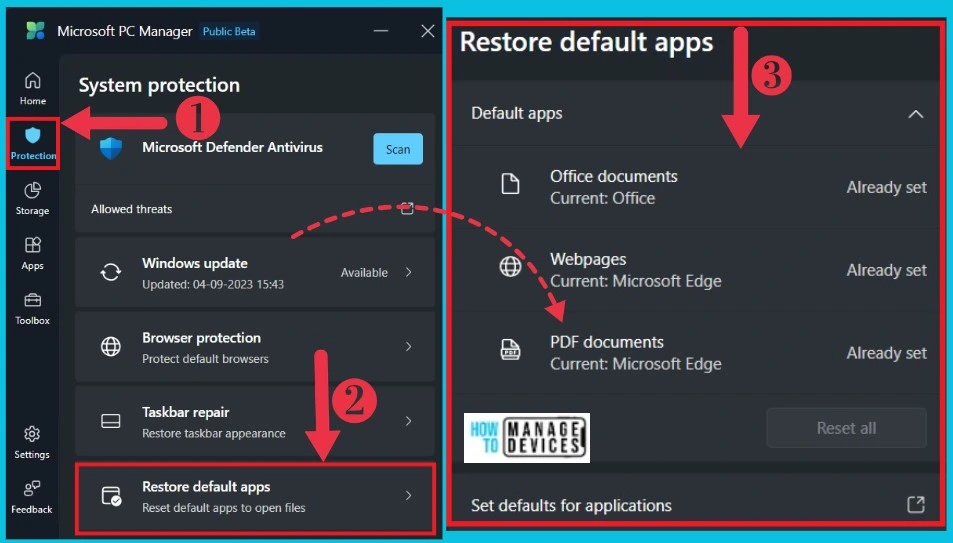Click Taskbar repair title text
The width and height of the screenshot is (953, 543).
coord(185,412)
